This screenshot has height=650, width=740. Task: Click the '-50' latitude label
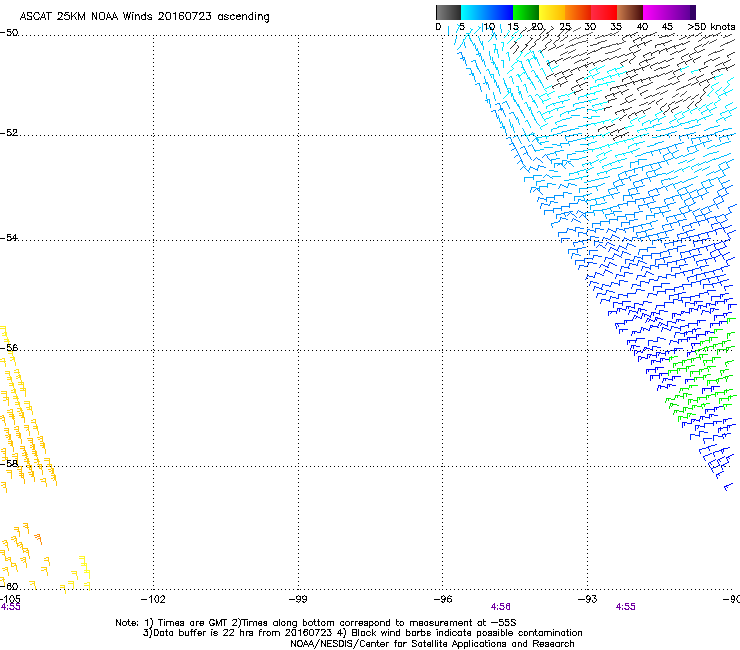click(x=9, y=33)
